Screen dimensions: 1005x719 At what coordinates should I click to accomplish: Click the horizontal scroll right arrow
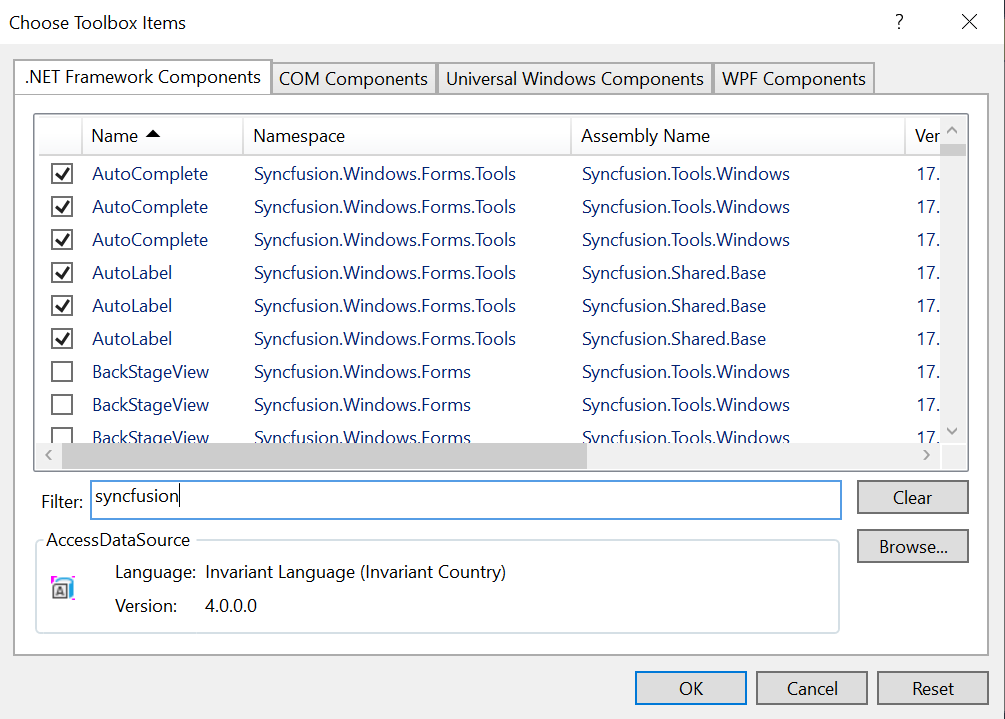pos(927,455)
